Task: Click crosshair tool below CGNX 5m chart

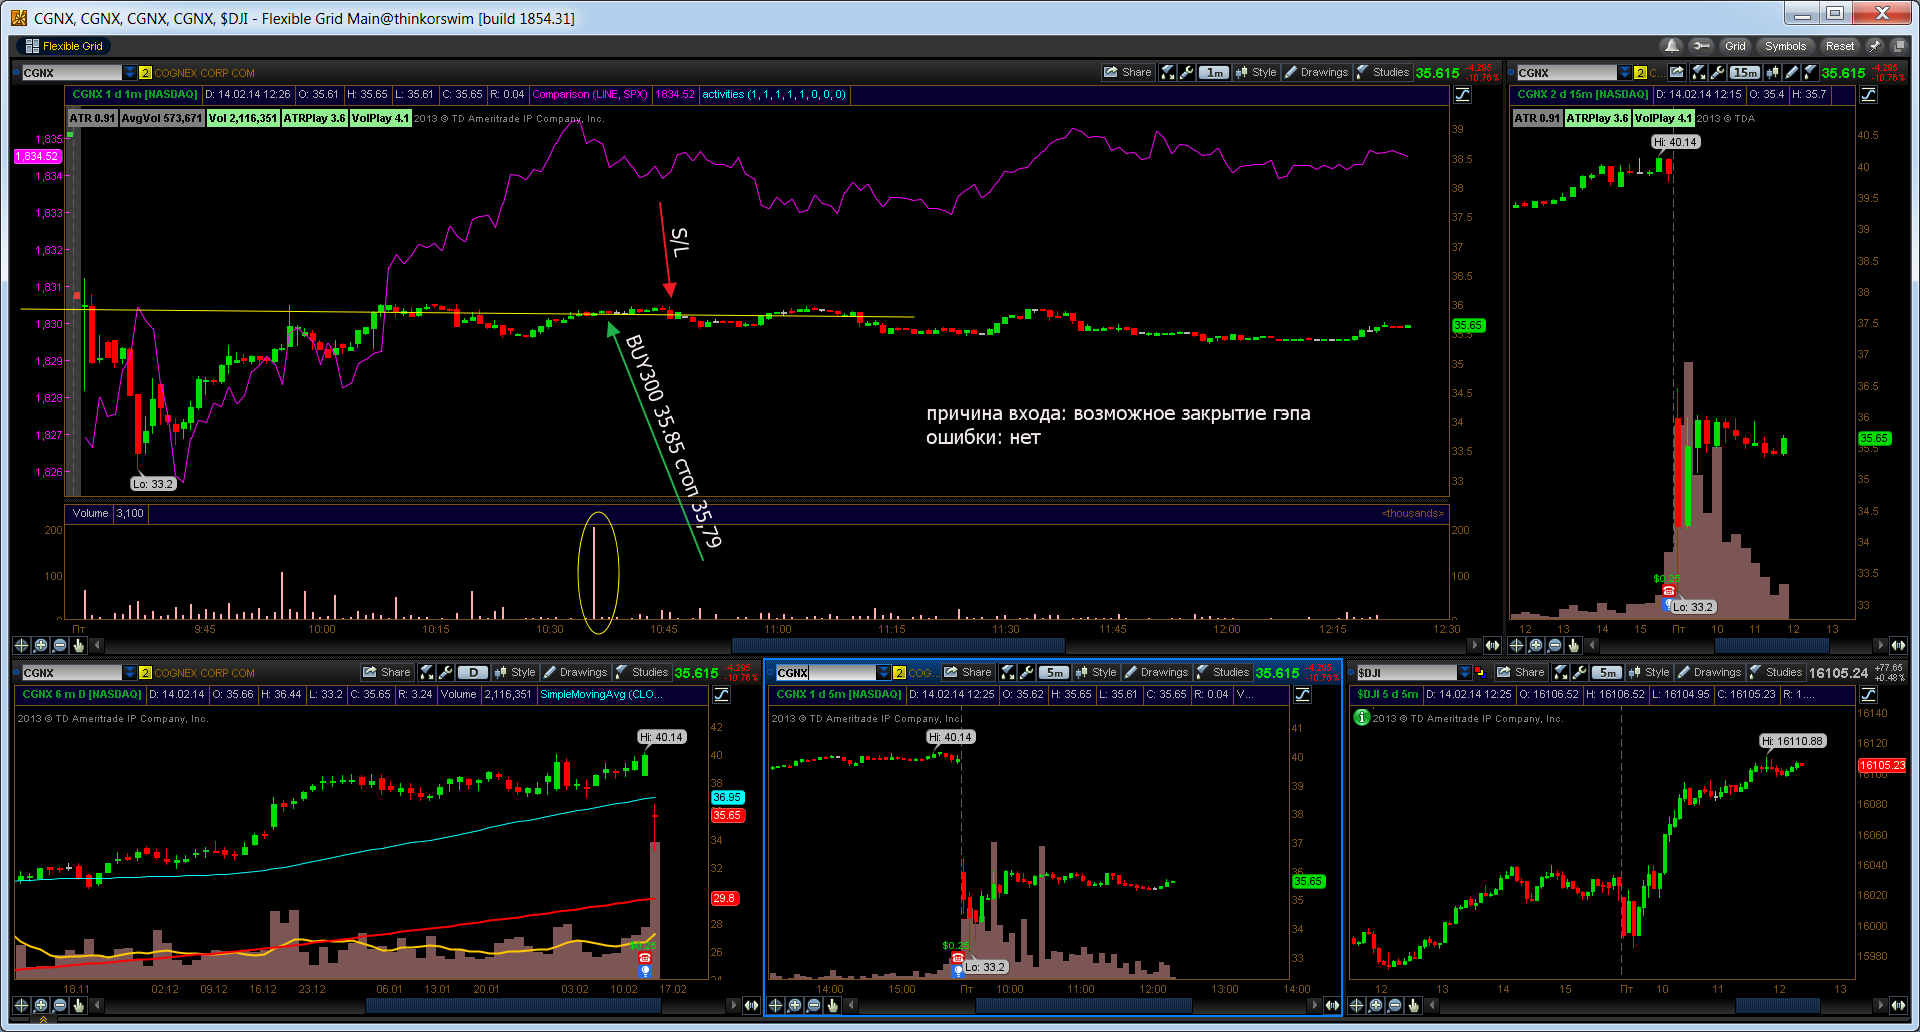Action: [776, 1005]
